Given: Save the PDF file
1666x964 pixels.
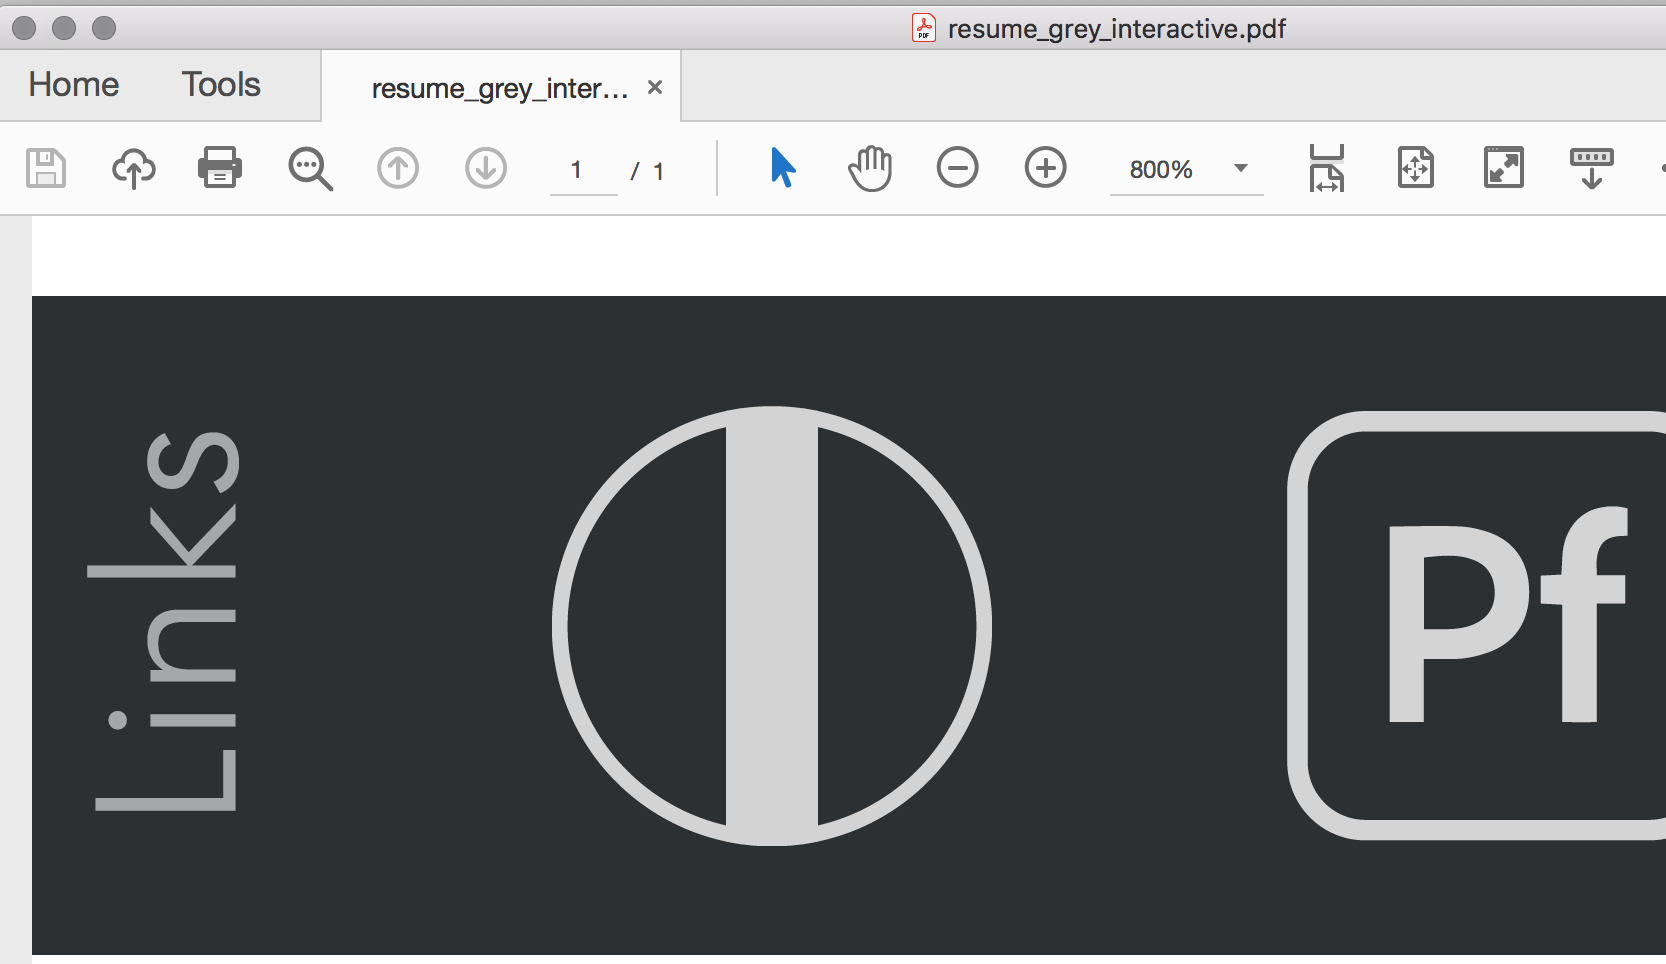Looking at the screenshot, I should [44, 168].
